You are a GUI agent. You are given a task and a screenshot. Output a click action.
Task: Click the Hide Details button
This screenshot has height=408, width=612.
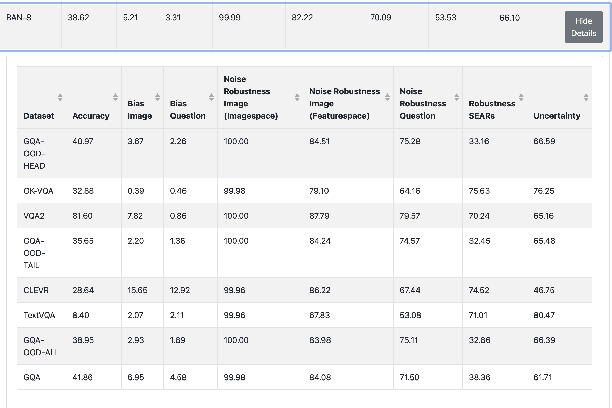(x=583, y=27)
